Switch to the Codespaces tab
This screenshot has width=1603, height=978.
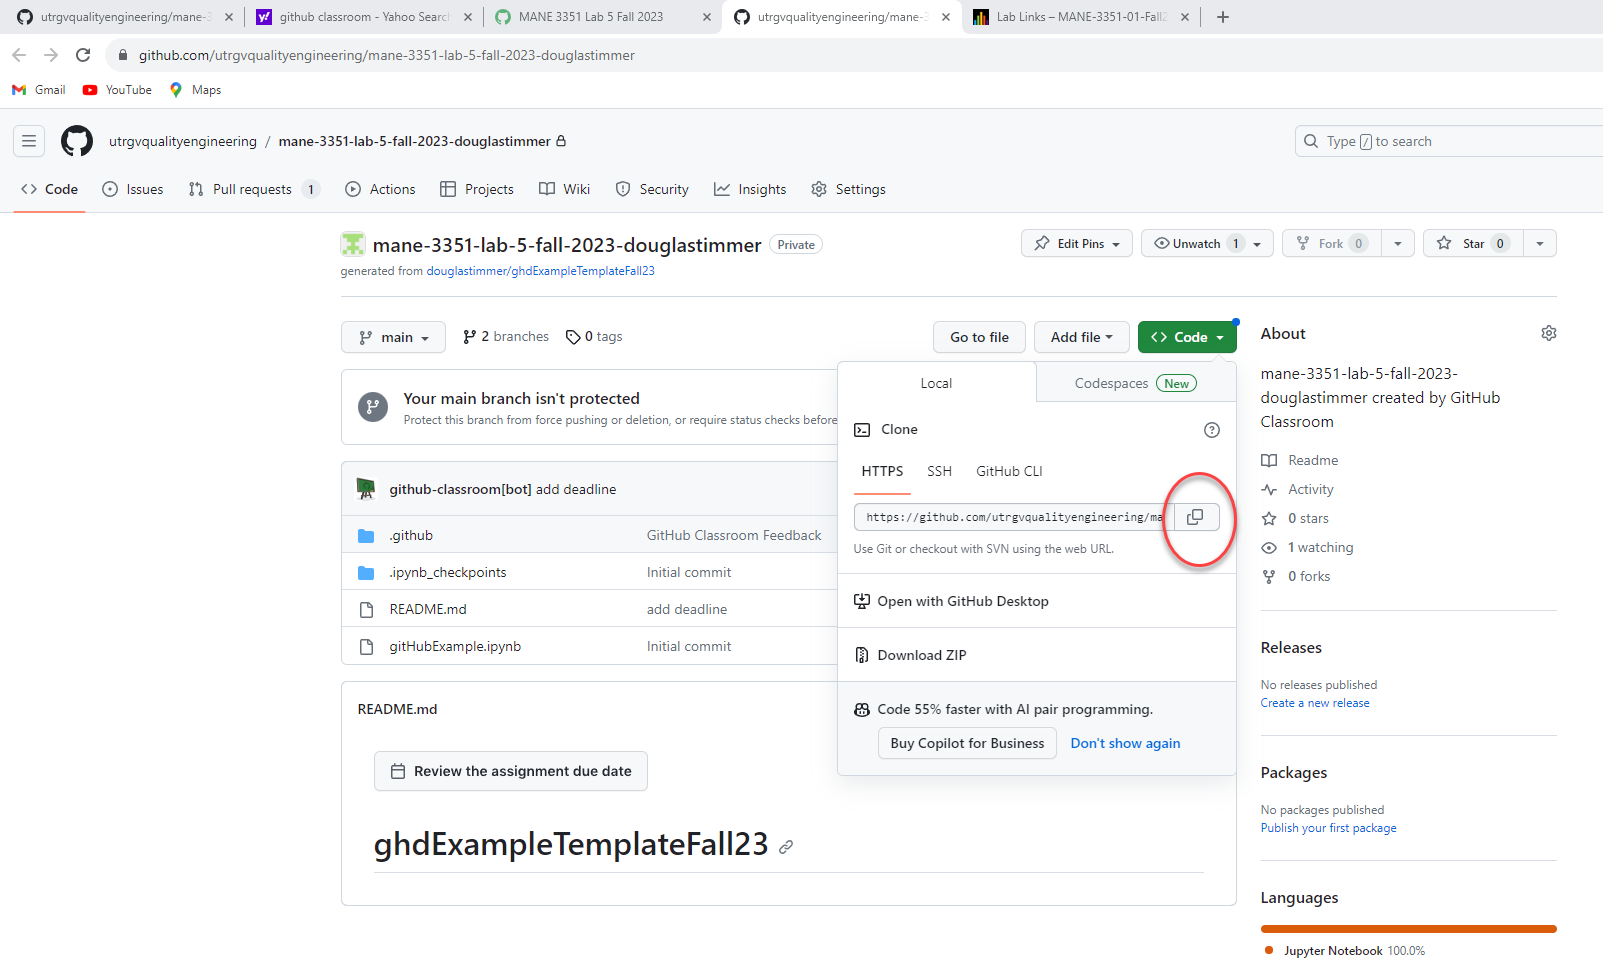click(1135, 383)
